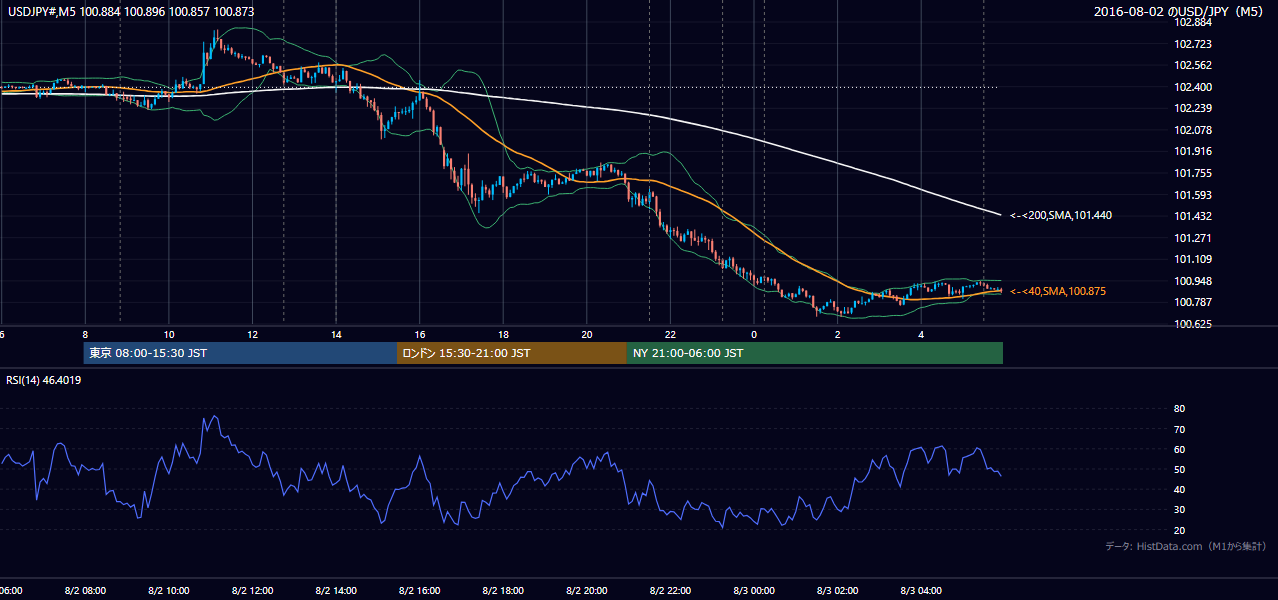Image resolution: width=1278 pixels, height=600 pixels.
Task: Click the 8/2 20:00 time axis label
Action: (586, 591)
